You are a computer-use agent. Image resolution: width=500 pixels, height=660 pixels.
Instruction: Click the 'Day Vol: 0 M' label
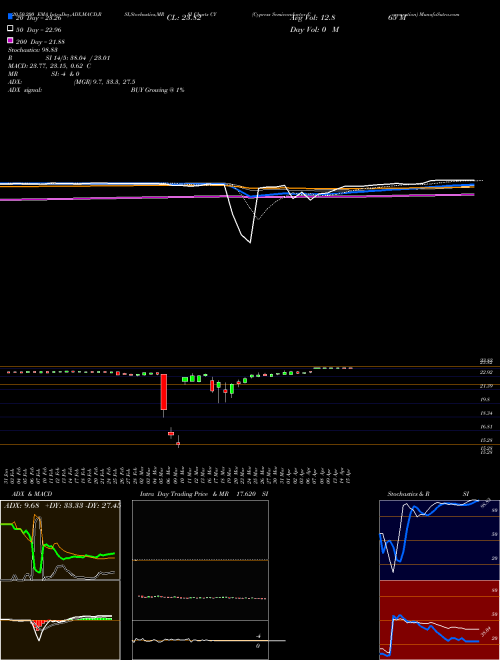tap(314, 29)
